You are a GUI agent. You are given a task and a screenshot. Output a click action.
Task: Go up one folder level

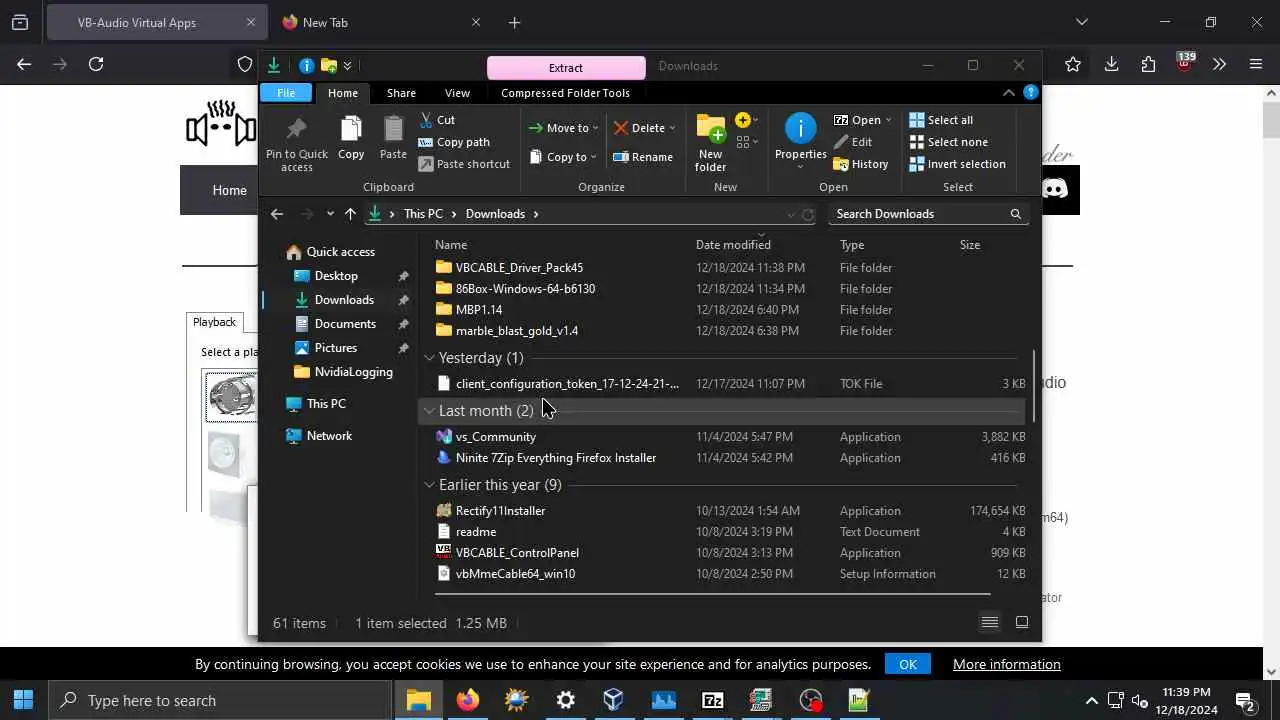click(x=350, y=214)
